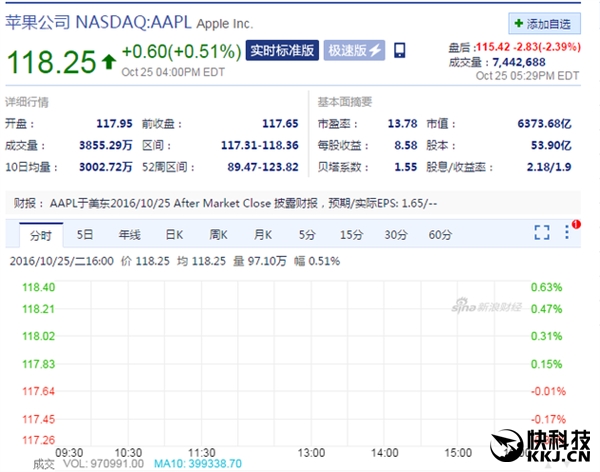Click the 添加自选 add-to-watchlist button
The height and width of the screenshot is (472, 600).
tap(545, 22)
